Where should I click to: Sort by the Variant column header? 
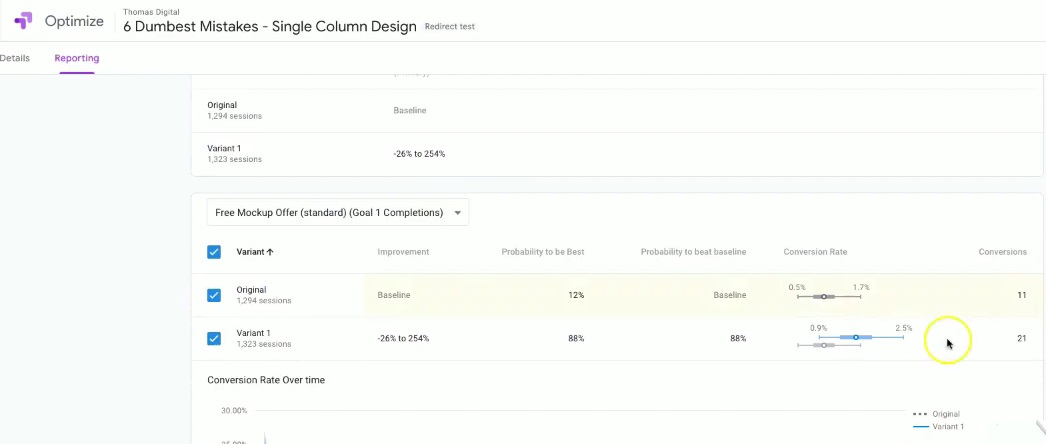255,252
